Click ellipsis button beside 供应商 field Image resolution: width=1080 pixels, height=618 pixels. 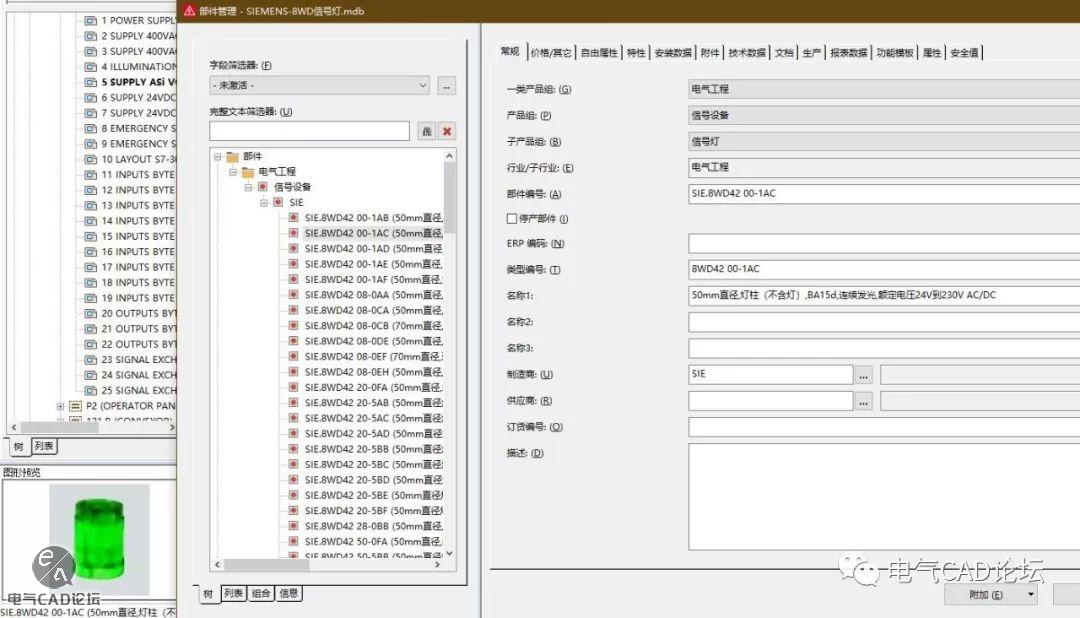863,401
